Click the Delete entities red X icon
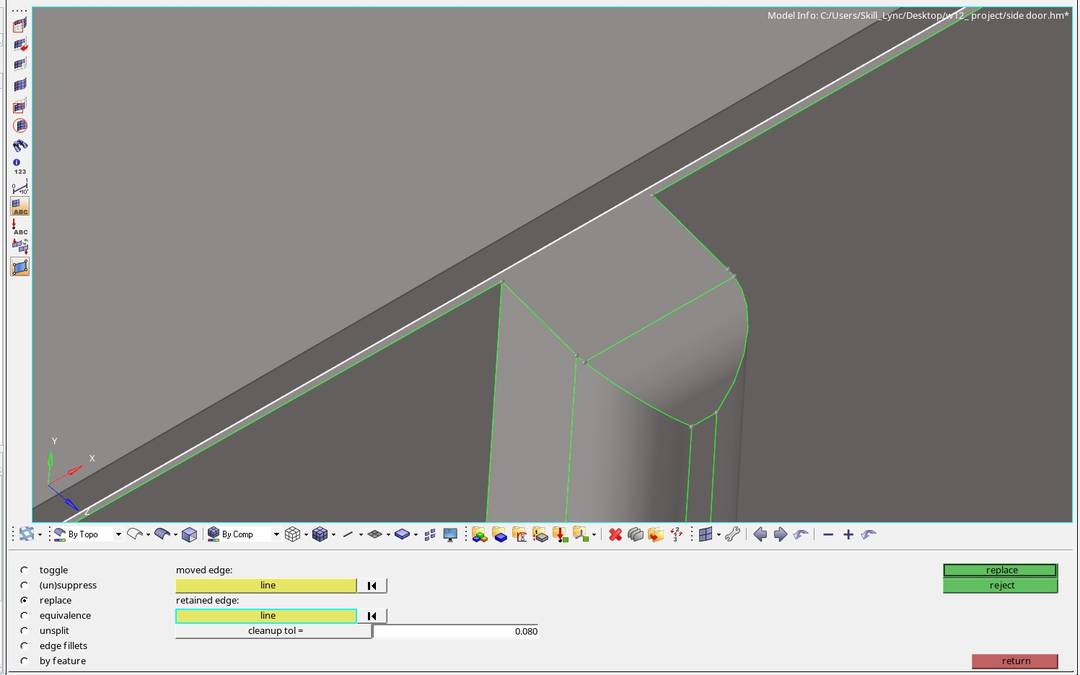The width and height of the screenshot is (1080, 675). tap(615, 534)
